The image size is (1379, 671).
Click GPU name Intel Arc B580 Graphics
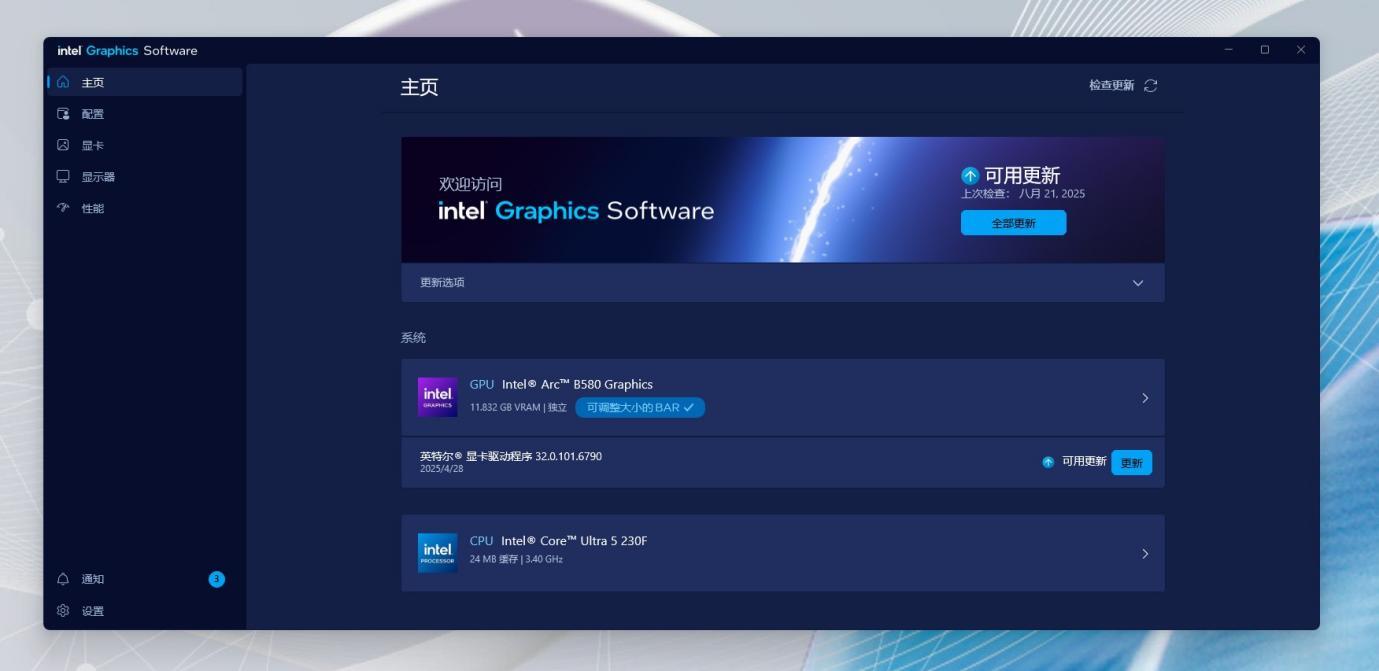[577, 384]
